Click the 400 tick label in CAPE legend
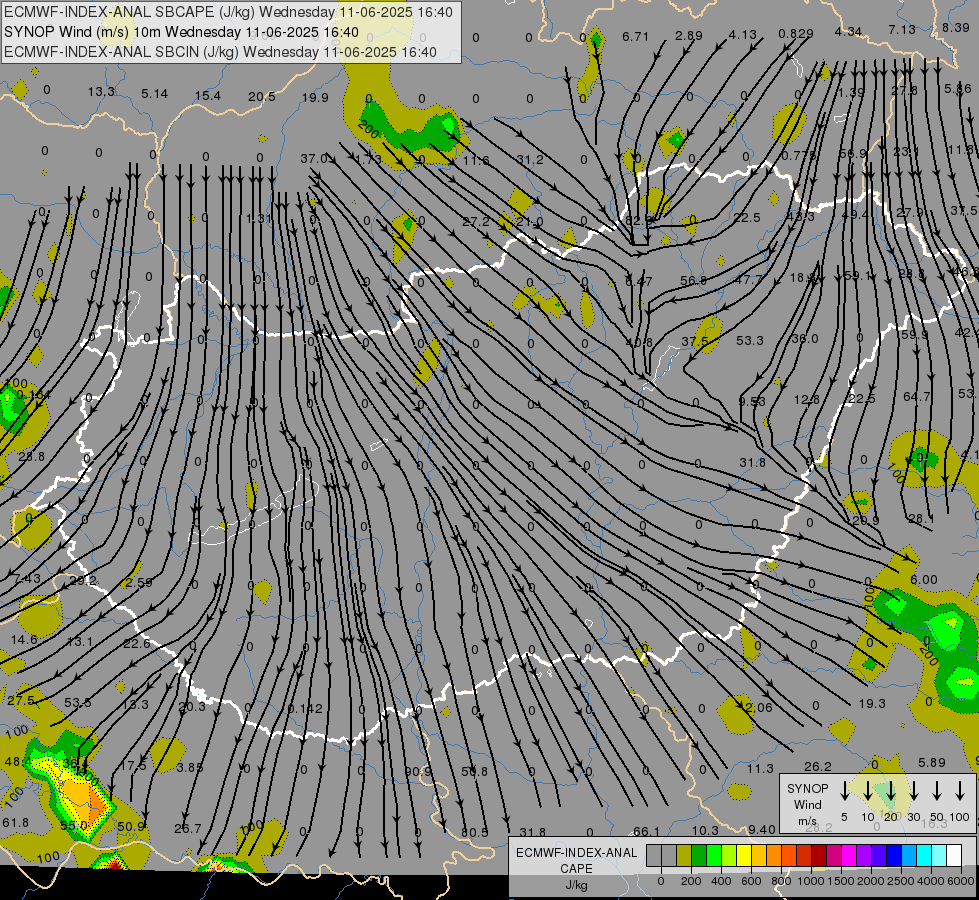 pos(721,881)
